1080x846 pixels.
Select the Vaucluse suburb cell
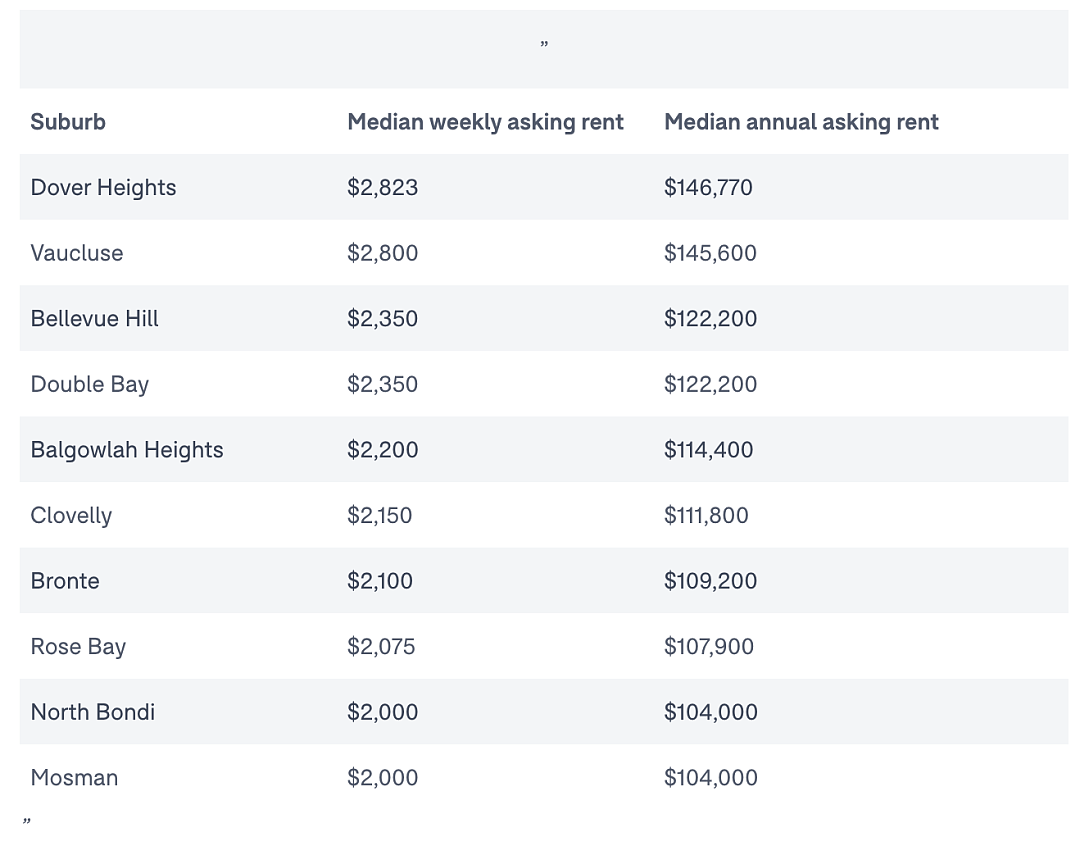coord(76,253)
